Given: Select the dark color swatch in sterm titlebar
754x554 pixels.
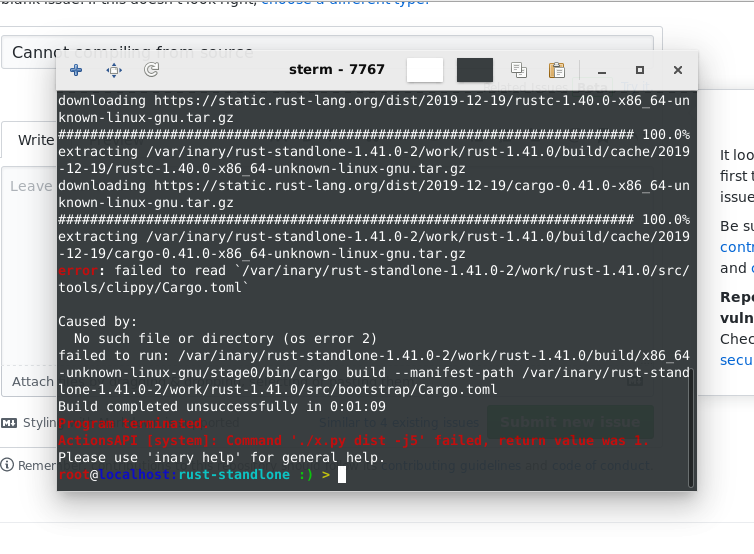Looking at the screenshot, I should pyautogui.click(x=475, y=70).
